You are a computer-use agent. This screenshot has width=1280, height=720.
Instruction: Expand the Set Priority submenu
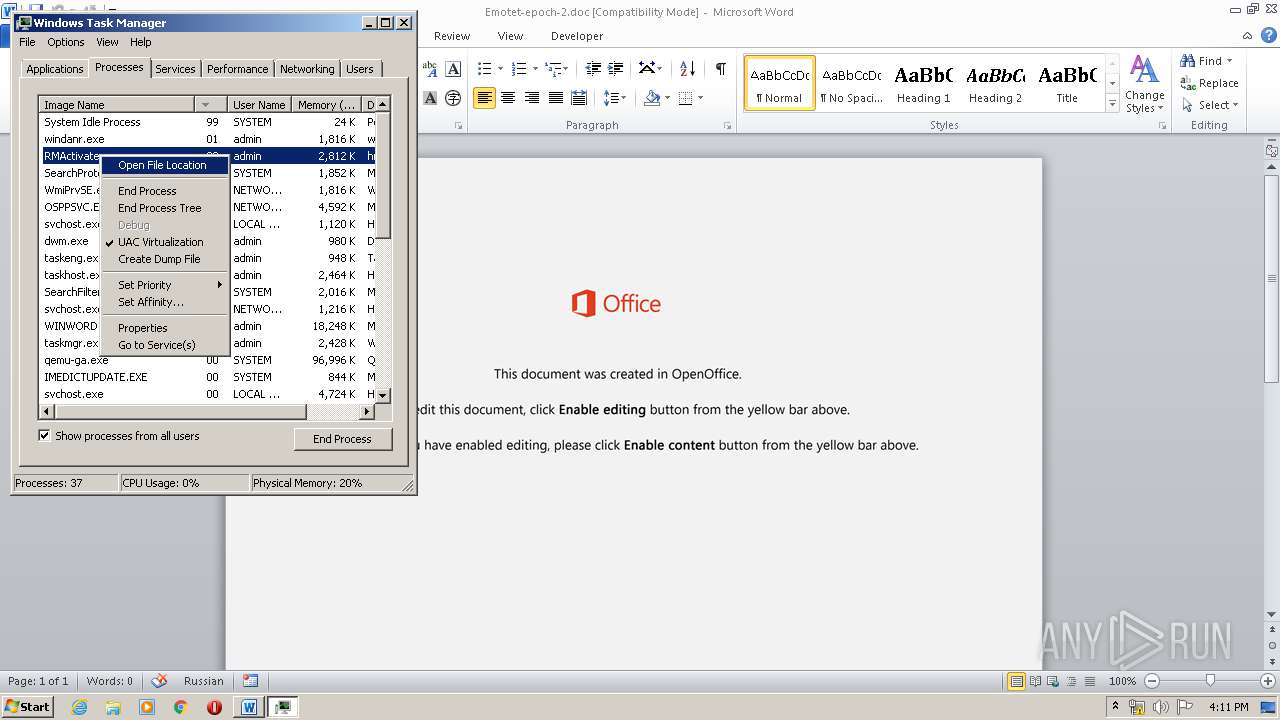165,285
